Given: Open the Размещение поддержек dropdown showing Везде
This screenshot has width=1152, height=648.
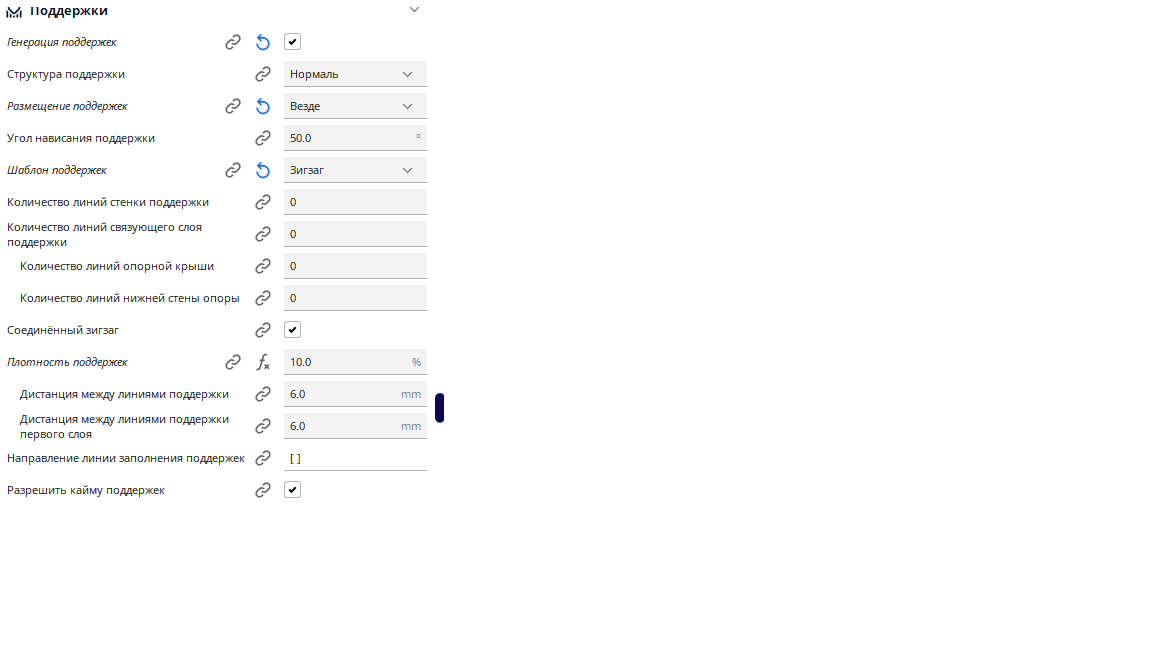Looking at the screenshot, I should pyautogui.click(x=355, y=106).
